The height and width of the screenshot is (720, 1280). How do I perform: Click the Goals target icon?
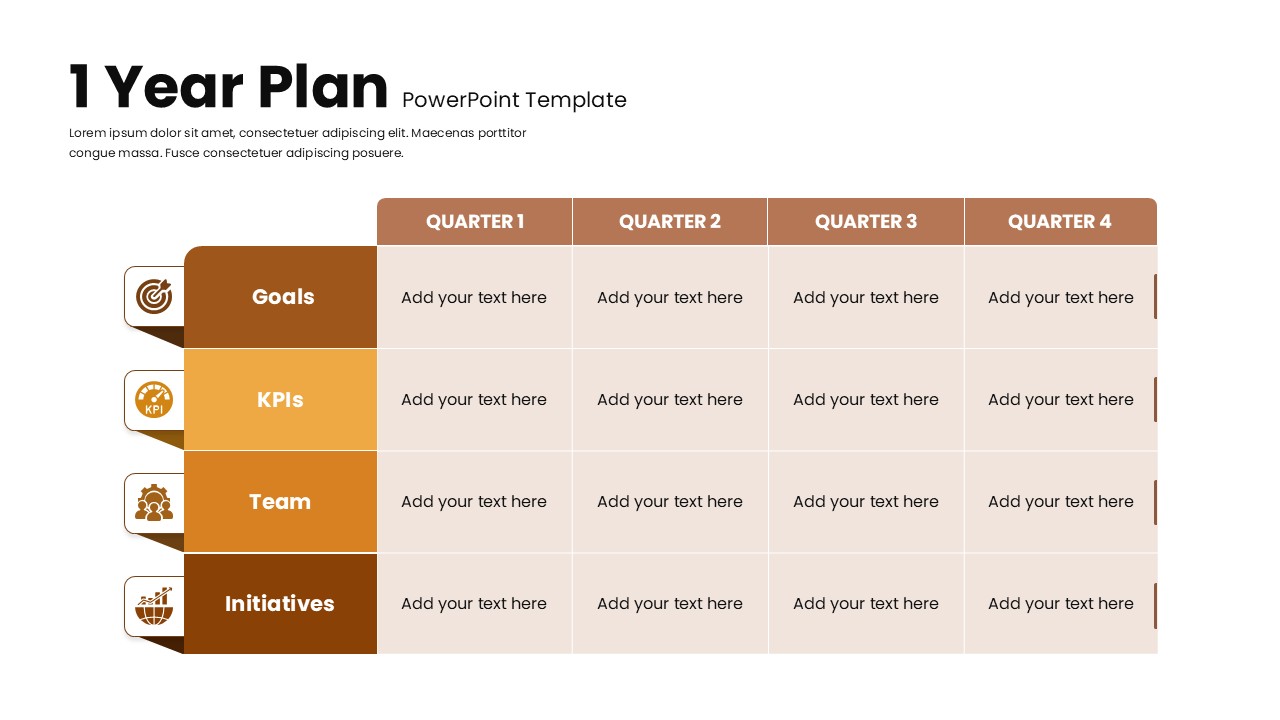pyautogui.click(x=154, y=296)
